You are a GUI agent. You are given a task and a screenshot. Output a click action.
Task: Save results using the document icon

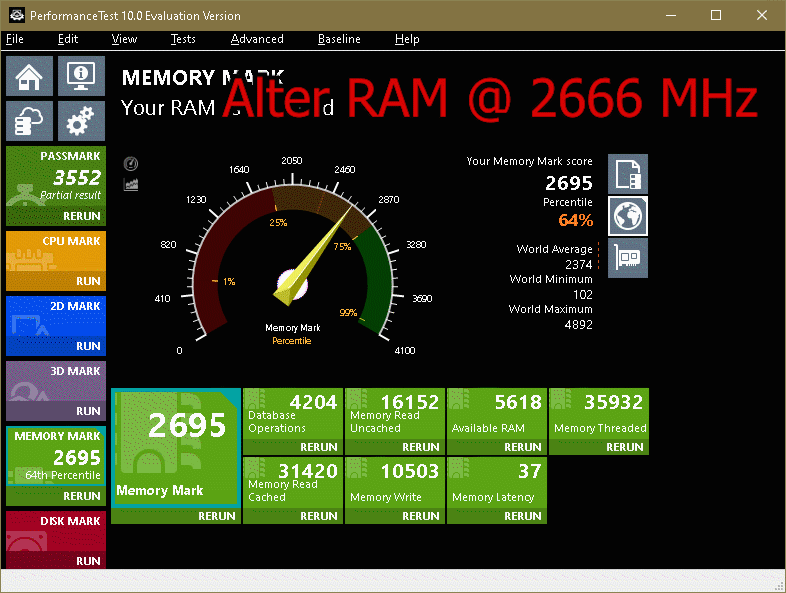628,174
